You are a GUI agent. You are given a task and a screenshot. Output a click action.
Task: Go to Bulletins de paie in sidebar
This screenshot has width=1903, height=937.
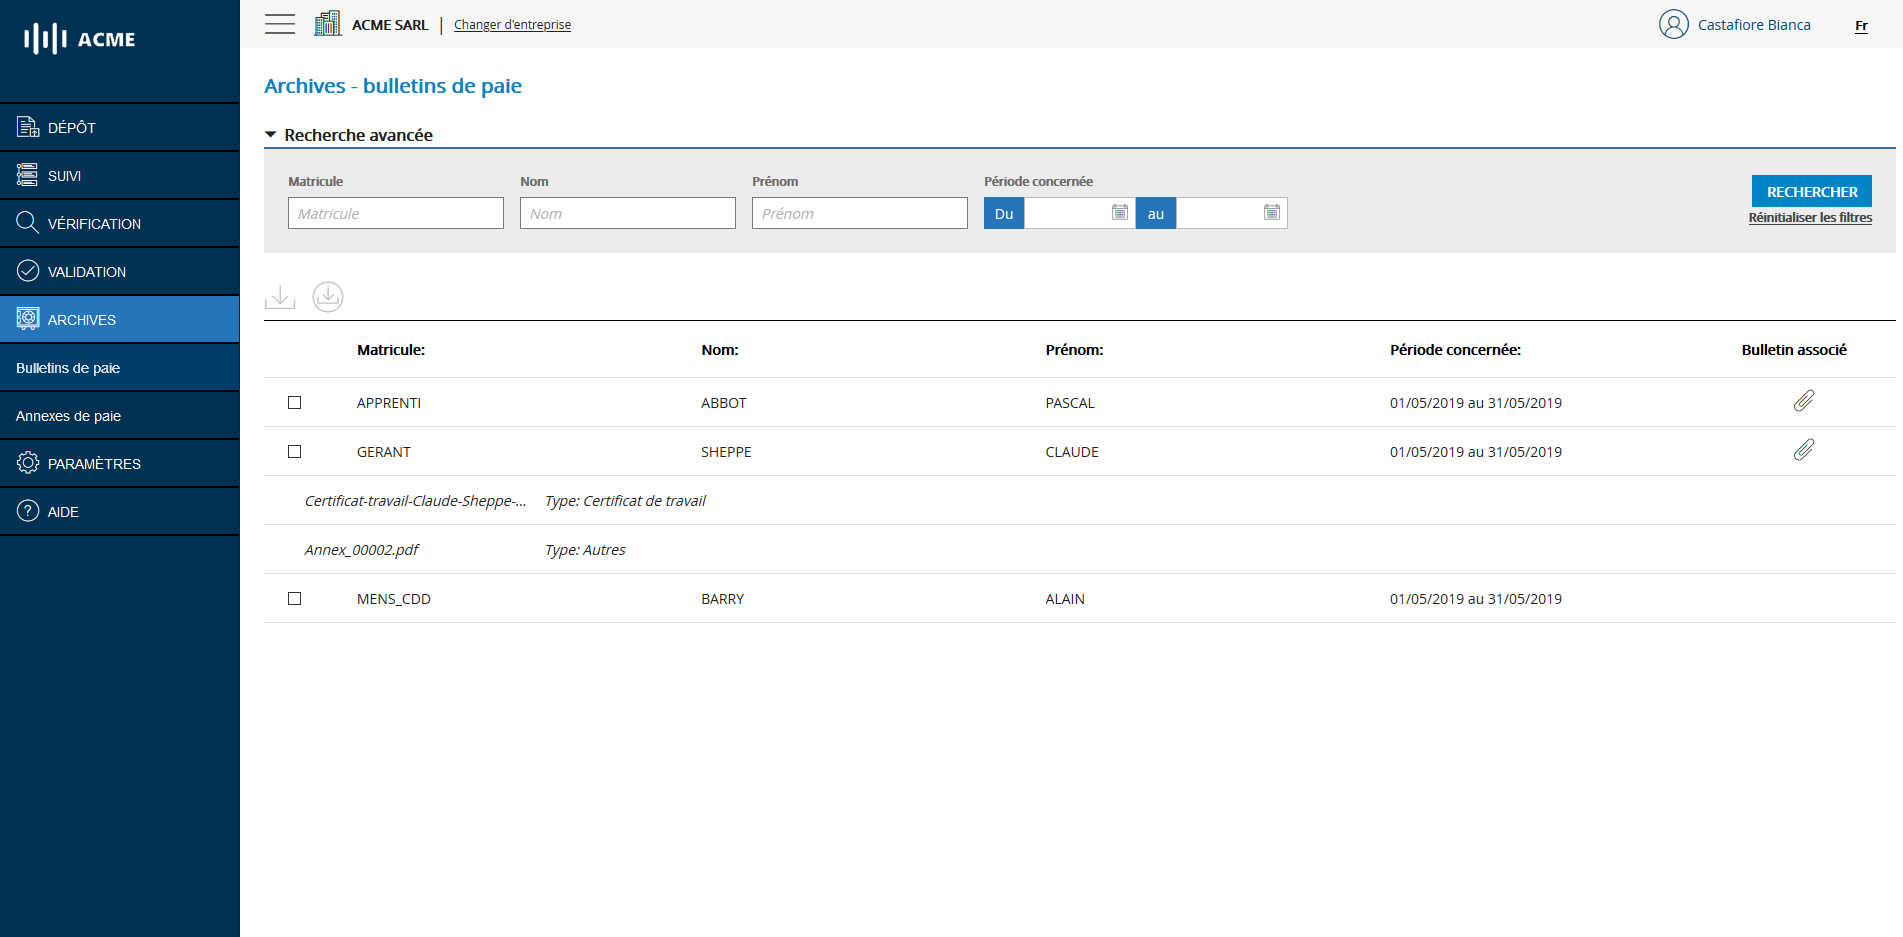pyautogui.click(x=67, y=367)
